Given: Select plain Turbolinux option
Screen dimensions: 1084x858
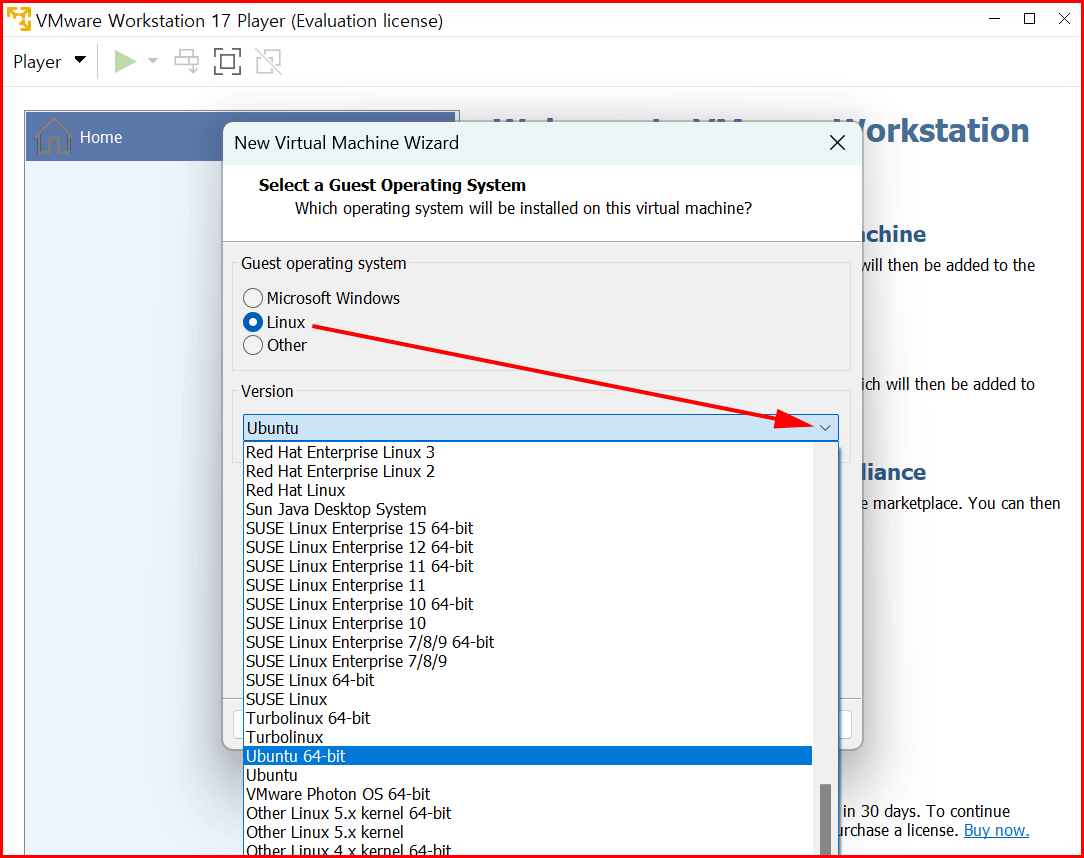Looking at the screenshot, I should coord(528,738).
